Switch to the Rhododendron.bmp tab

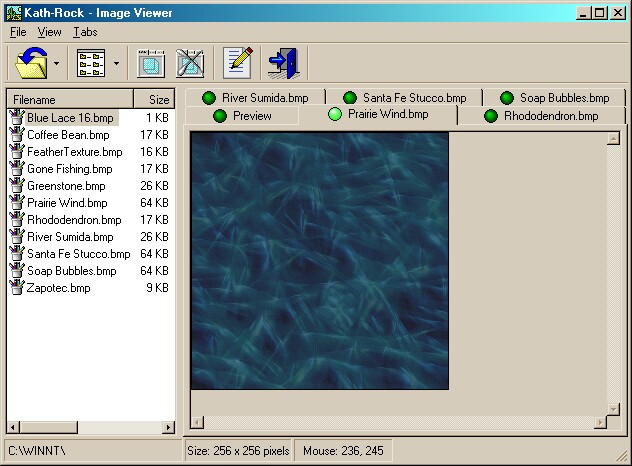pyautogui.click(x=541, y=116)
